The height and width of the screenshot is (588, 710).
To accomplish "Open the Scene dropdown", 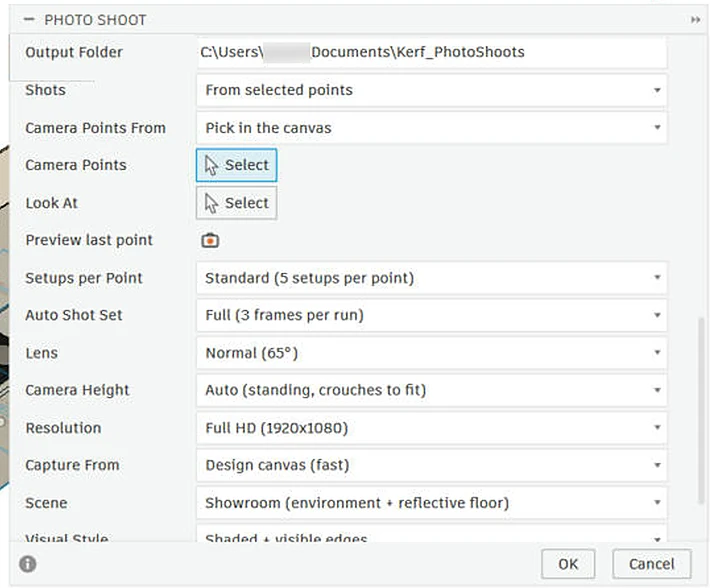I will tap(432, 502).
